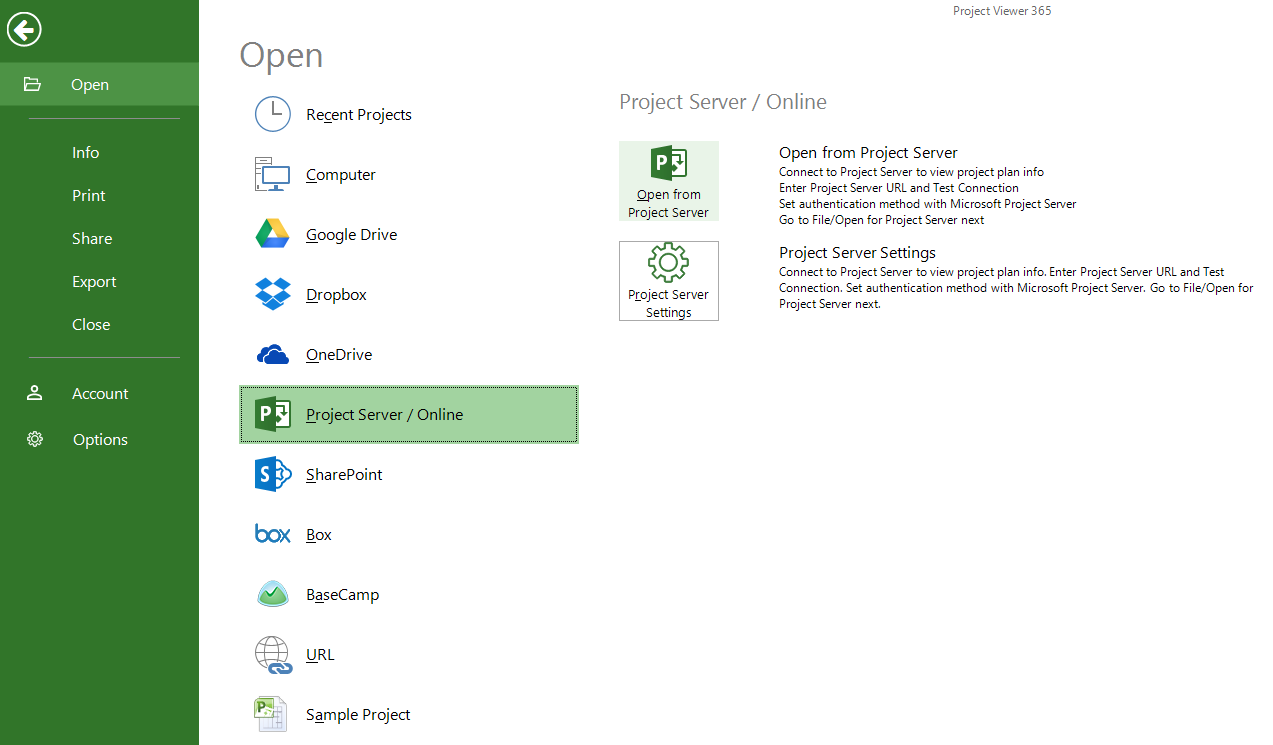Screen dimensions: 1273x745
Task: Click the 'Open from Project Server' tile caption
Action: (668, 203)
